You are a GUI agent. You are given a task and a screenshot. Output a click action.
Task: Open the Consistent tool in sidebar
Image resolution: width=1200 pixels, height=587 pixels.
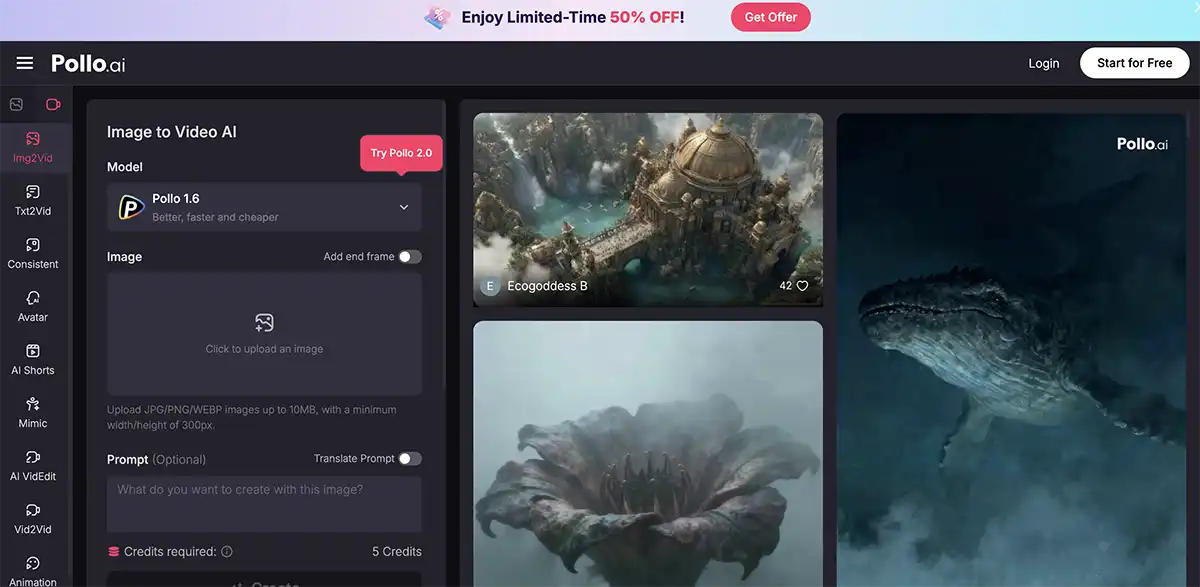pos(33,253)
